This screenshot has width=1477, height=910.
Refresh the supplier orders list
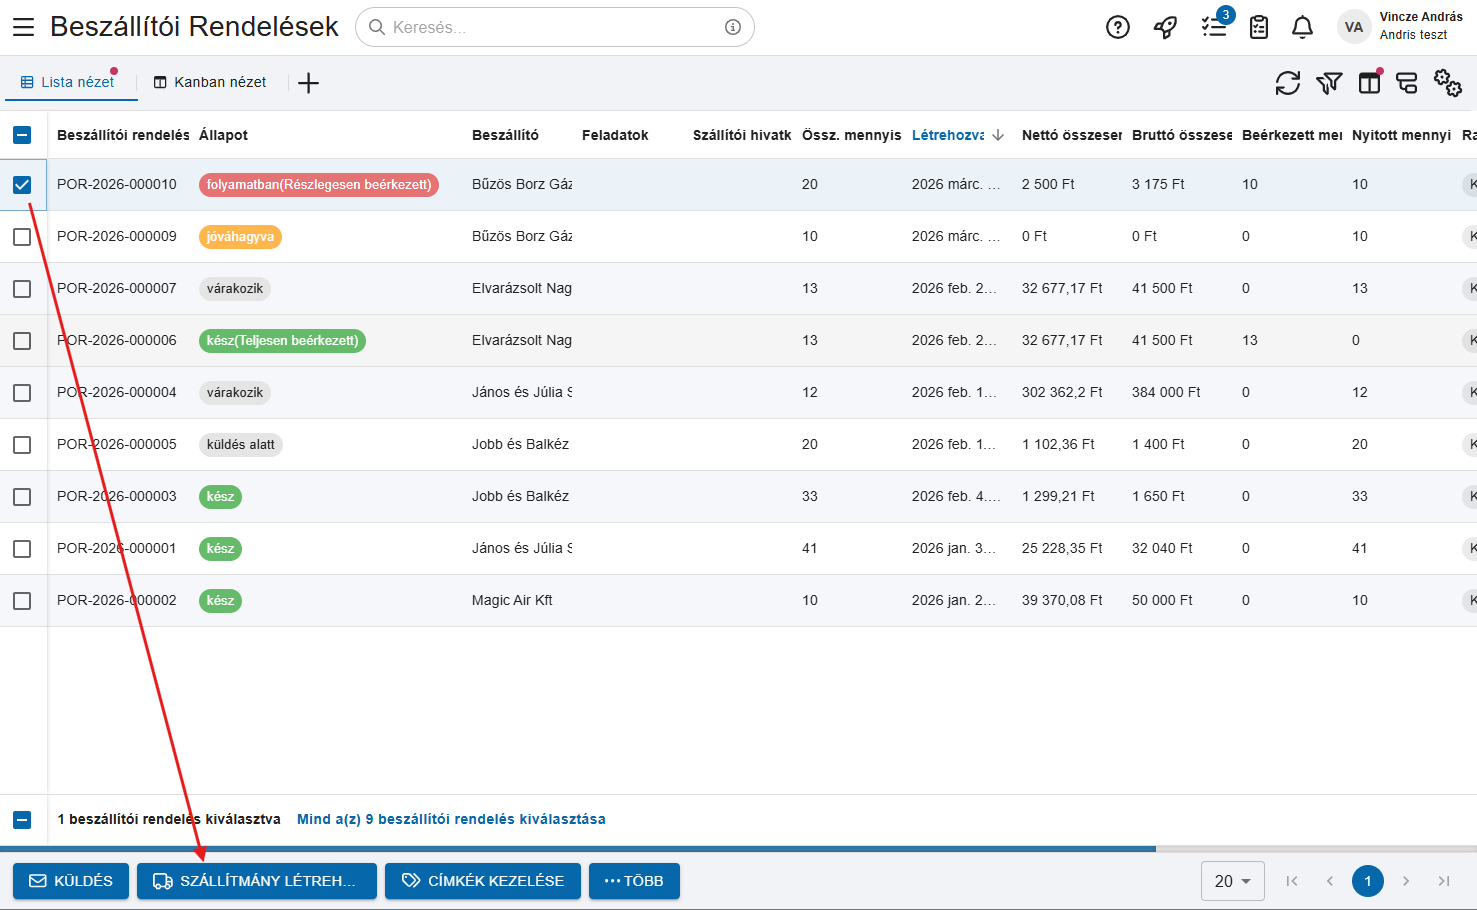pos(1287,83)
